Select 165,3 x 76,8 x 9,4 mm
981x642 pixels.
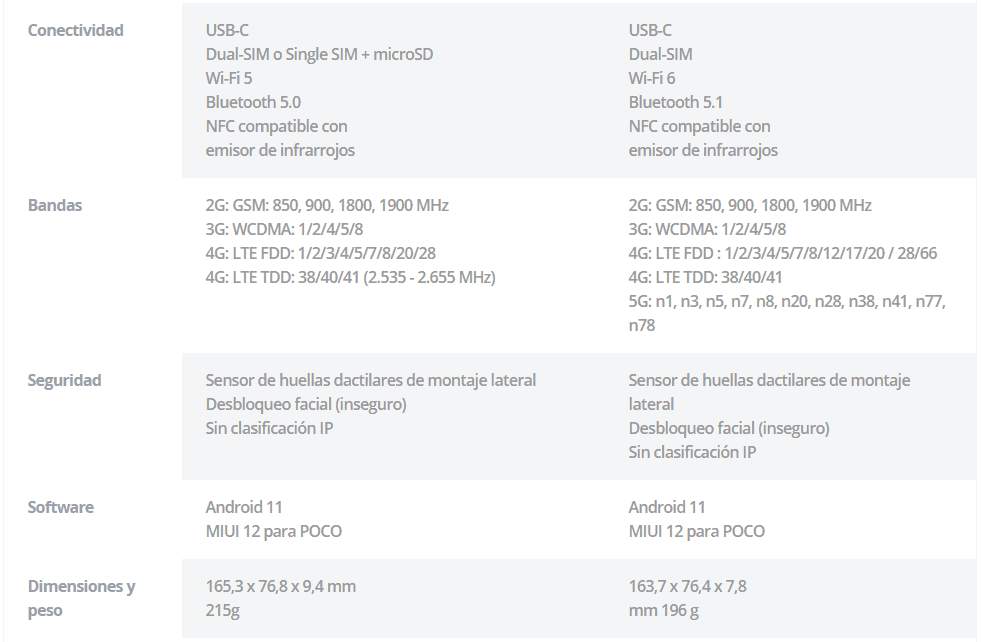(281, 586)
